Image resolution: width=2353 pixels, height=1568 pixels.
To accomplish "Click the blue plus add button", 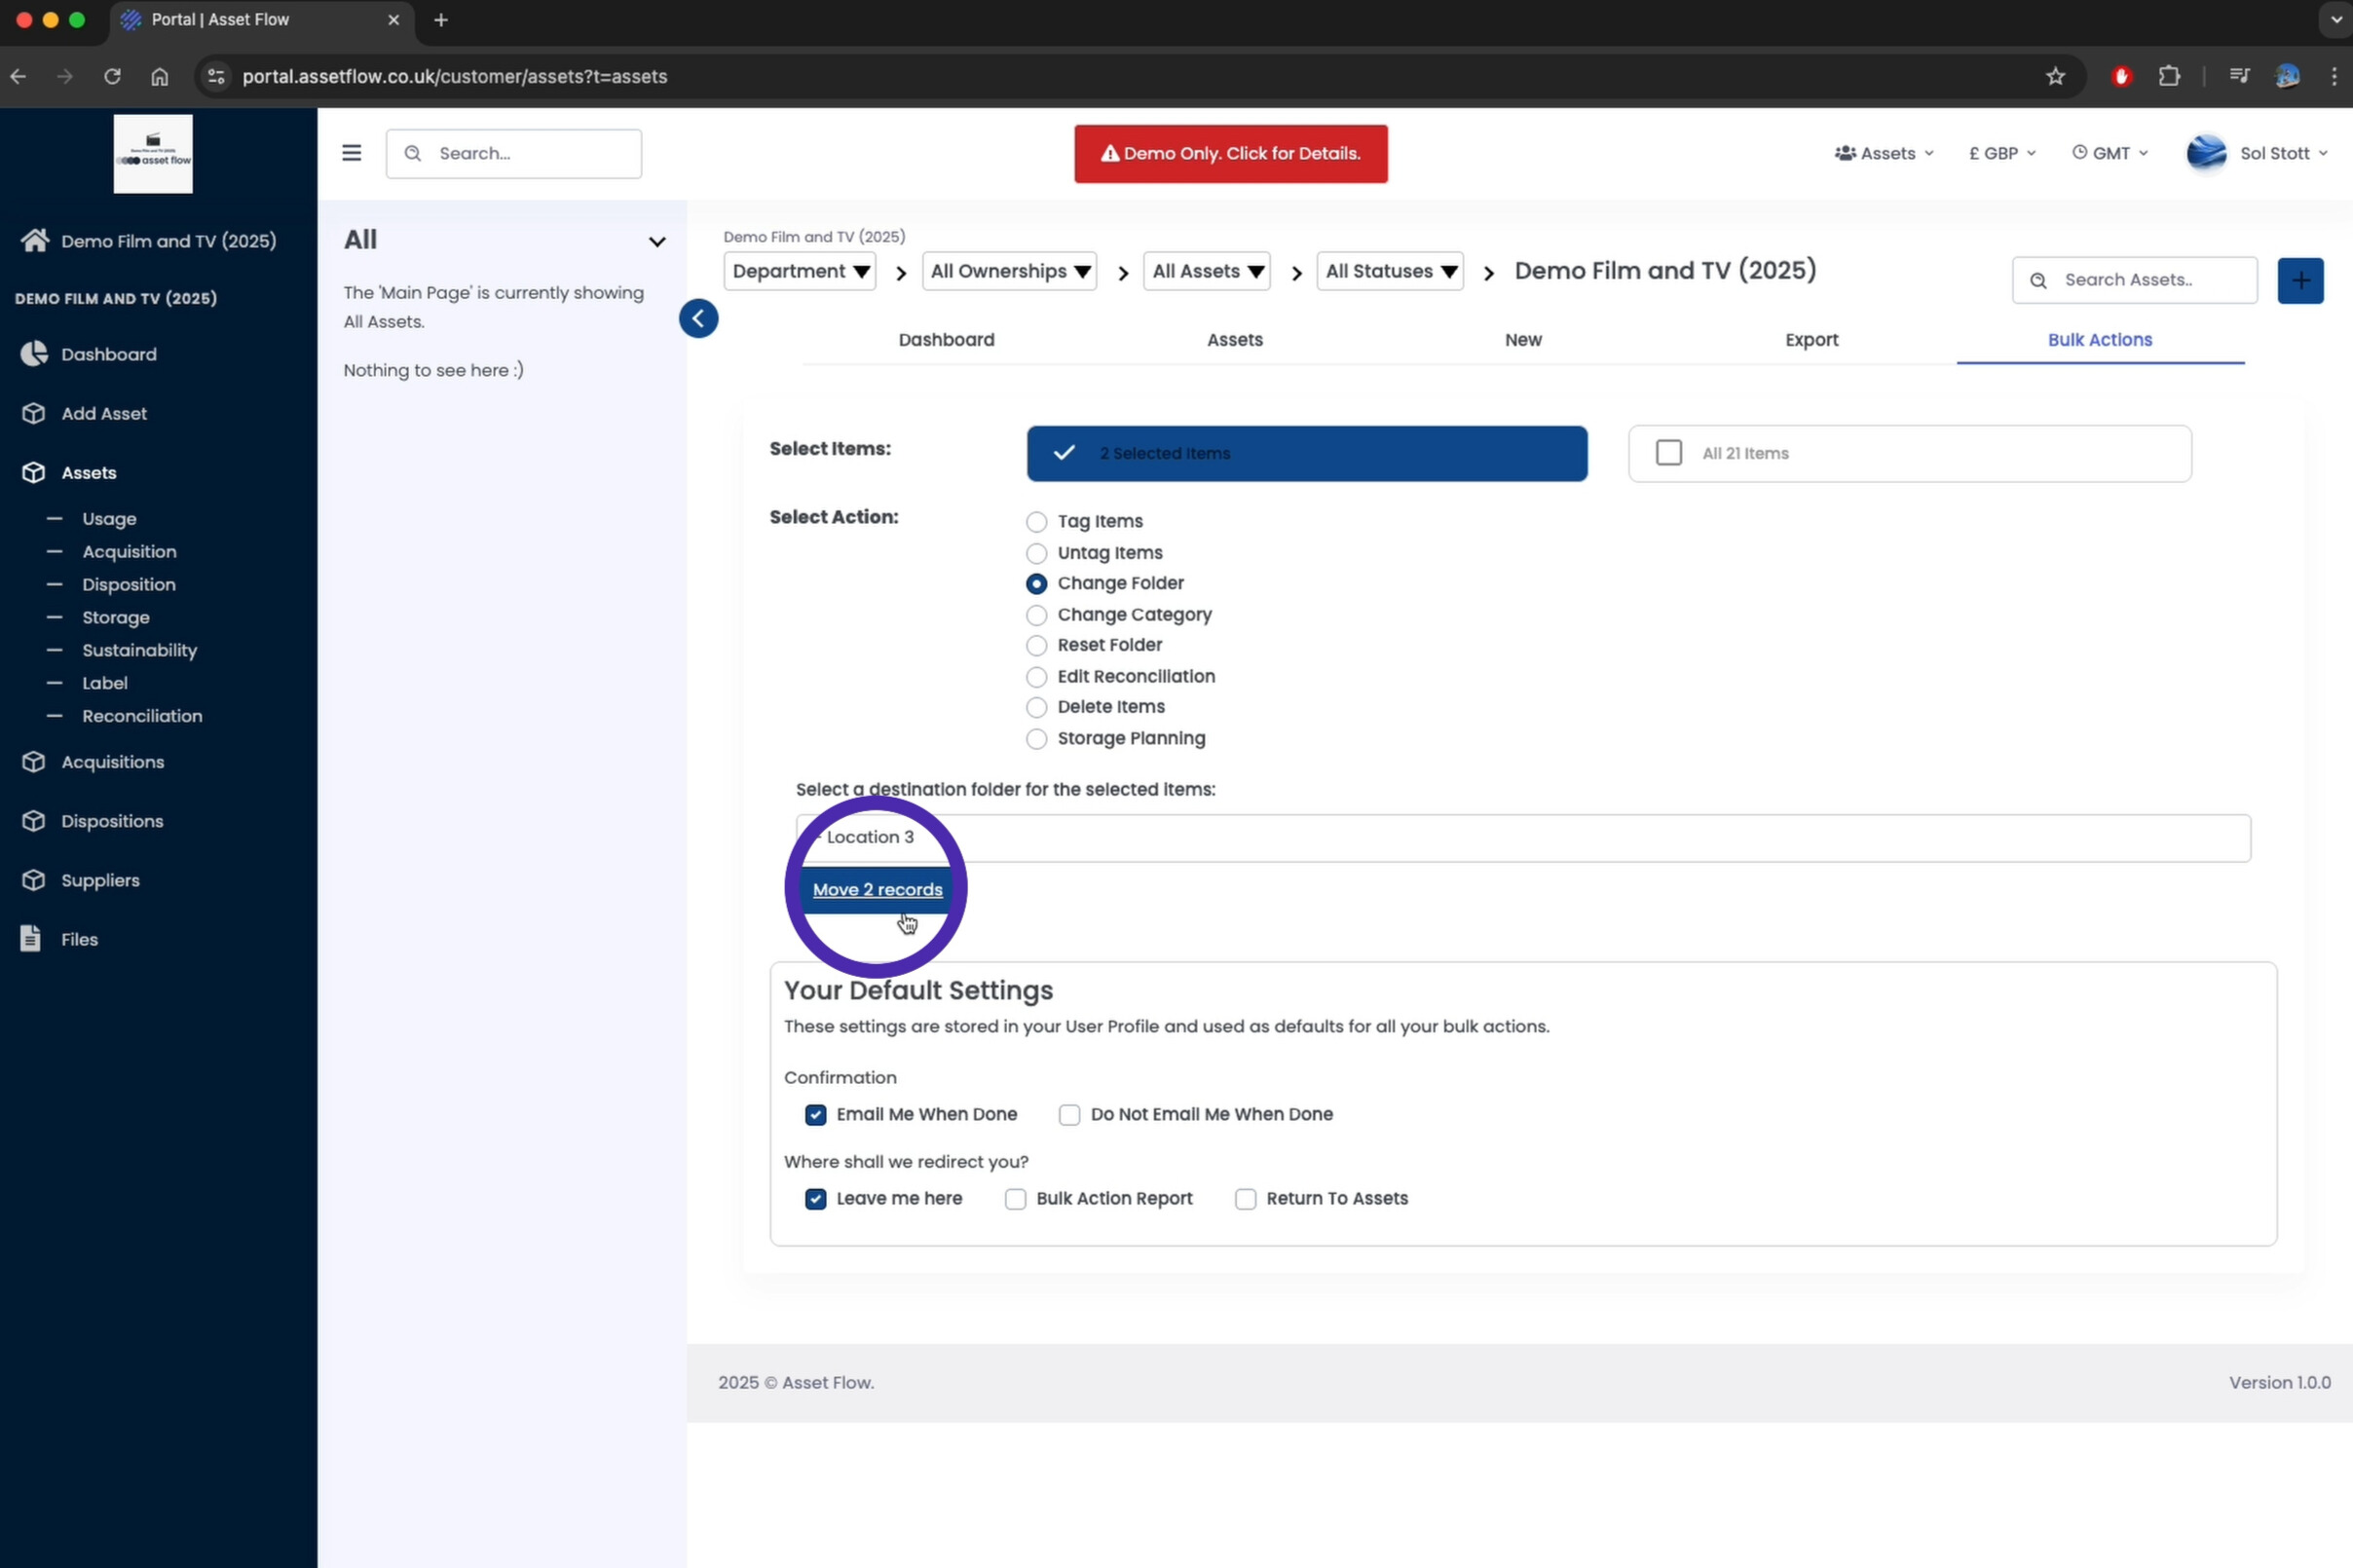I will pos(2300,280).
